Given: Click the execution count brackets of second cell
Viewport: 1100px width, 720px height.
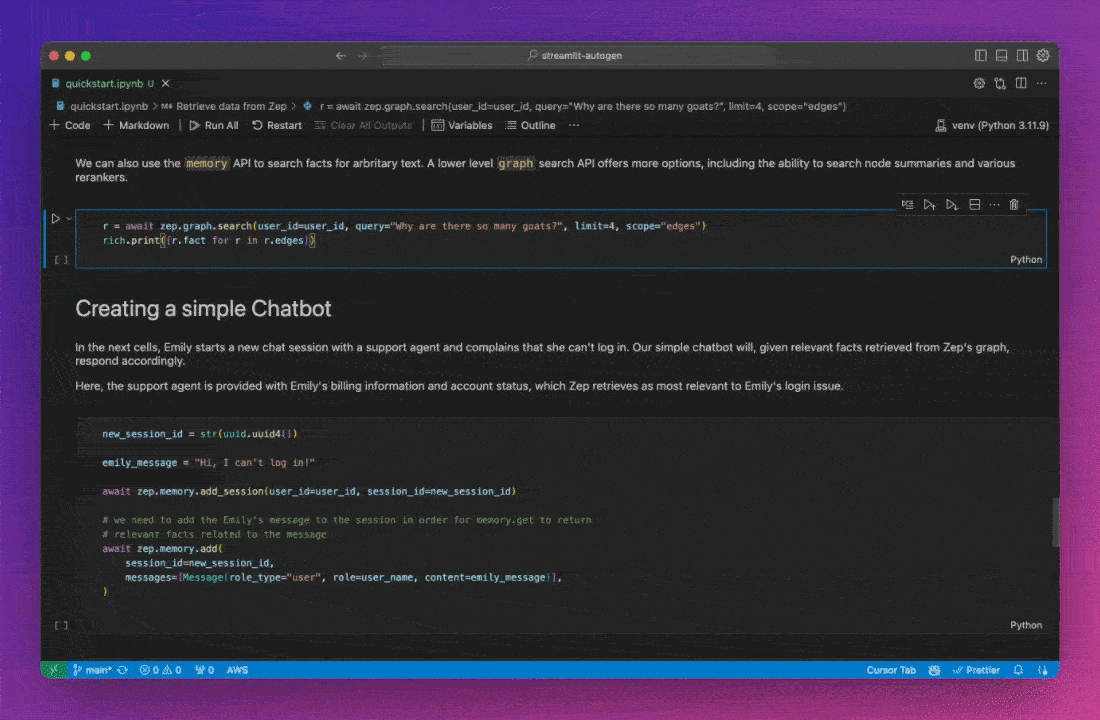Looking at the screenshot, I should coord(61,625).
